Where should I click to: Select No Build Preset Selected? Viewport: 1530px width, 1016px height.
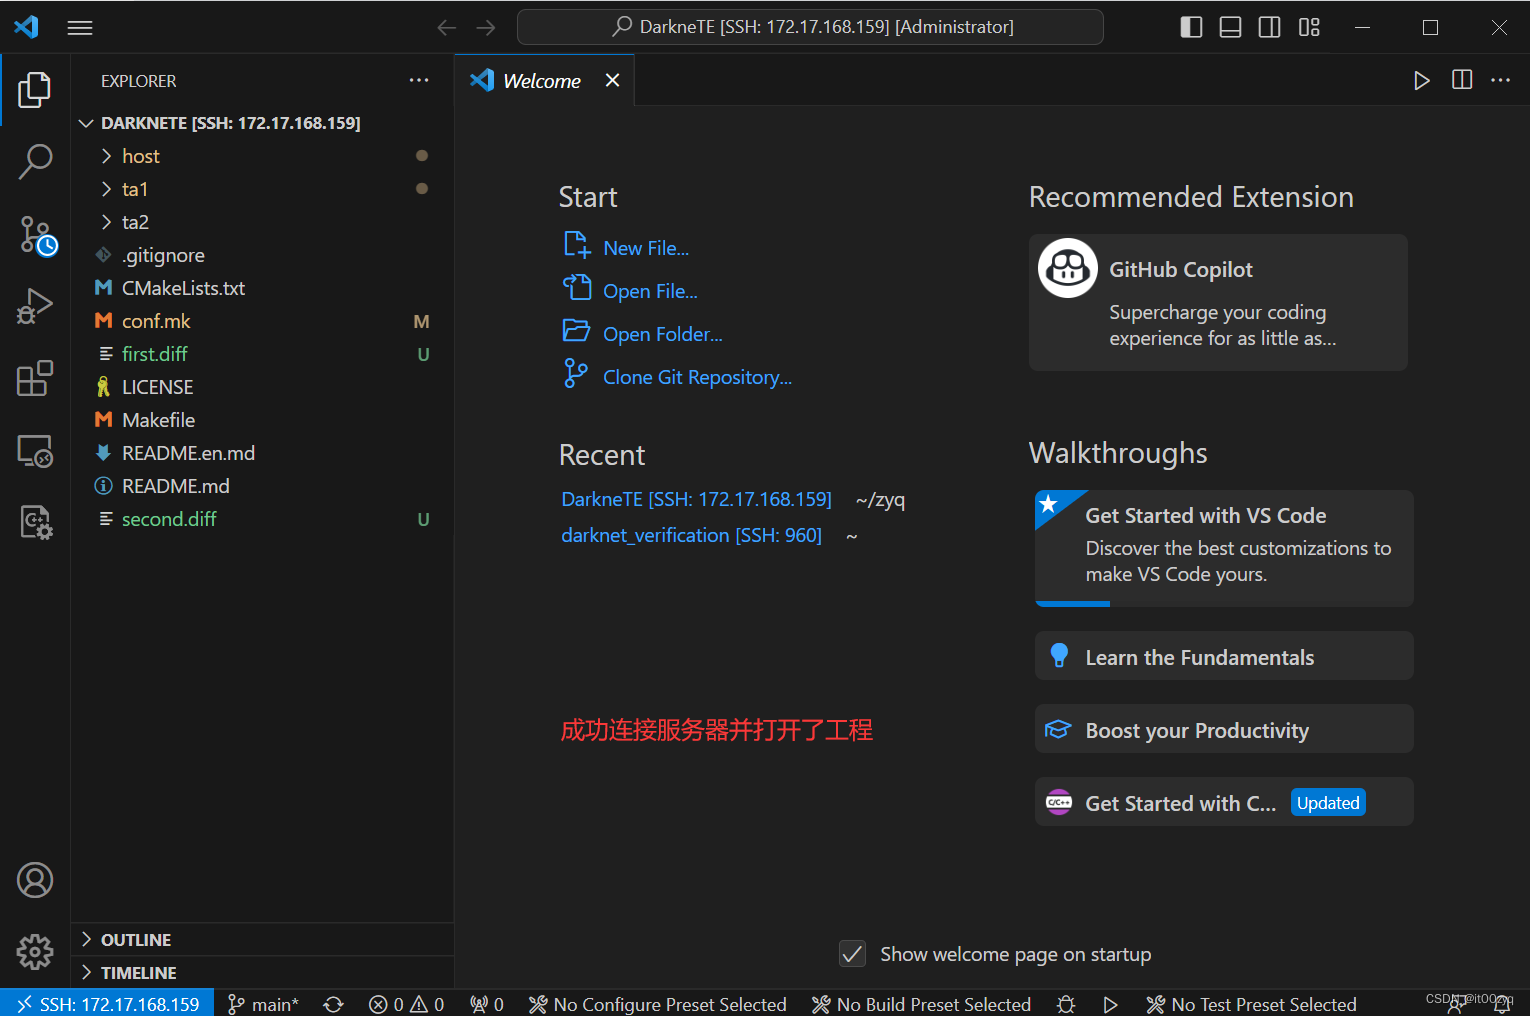[921, 1004]
